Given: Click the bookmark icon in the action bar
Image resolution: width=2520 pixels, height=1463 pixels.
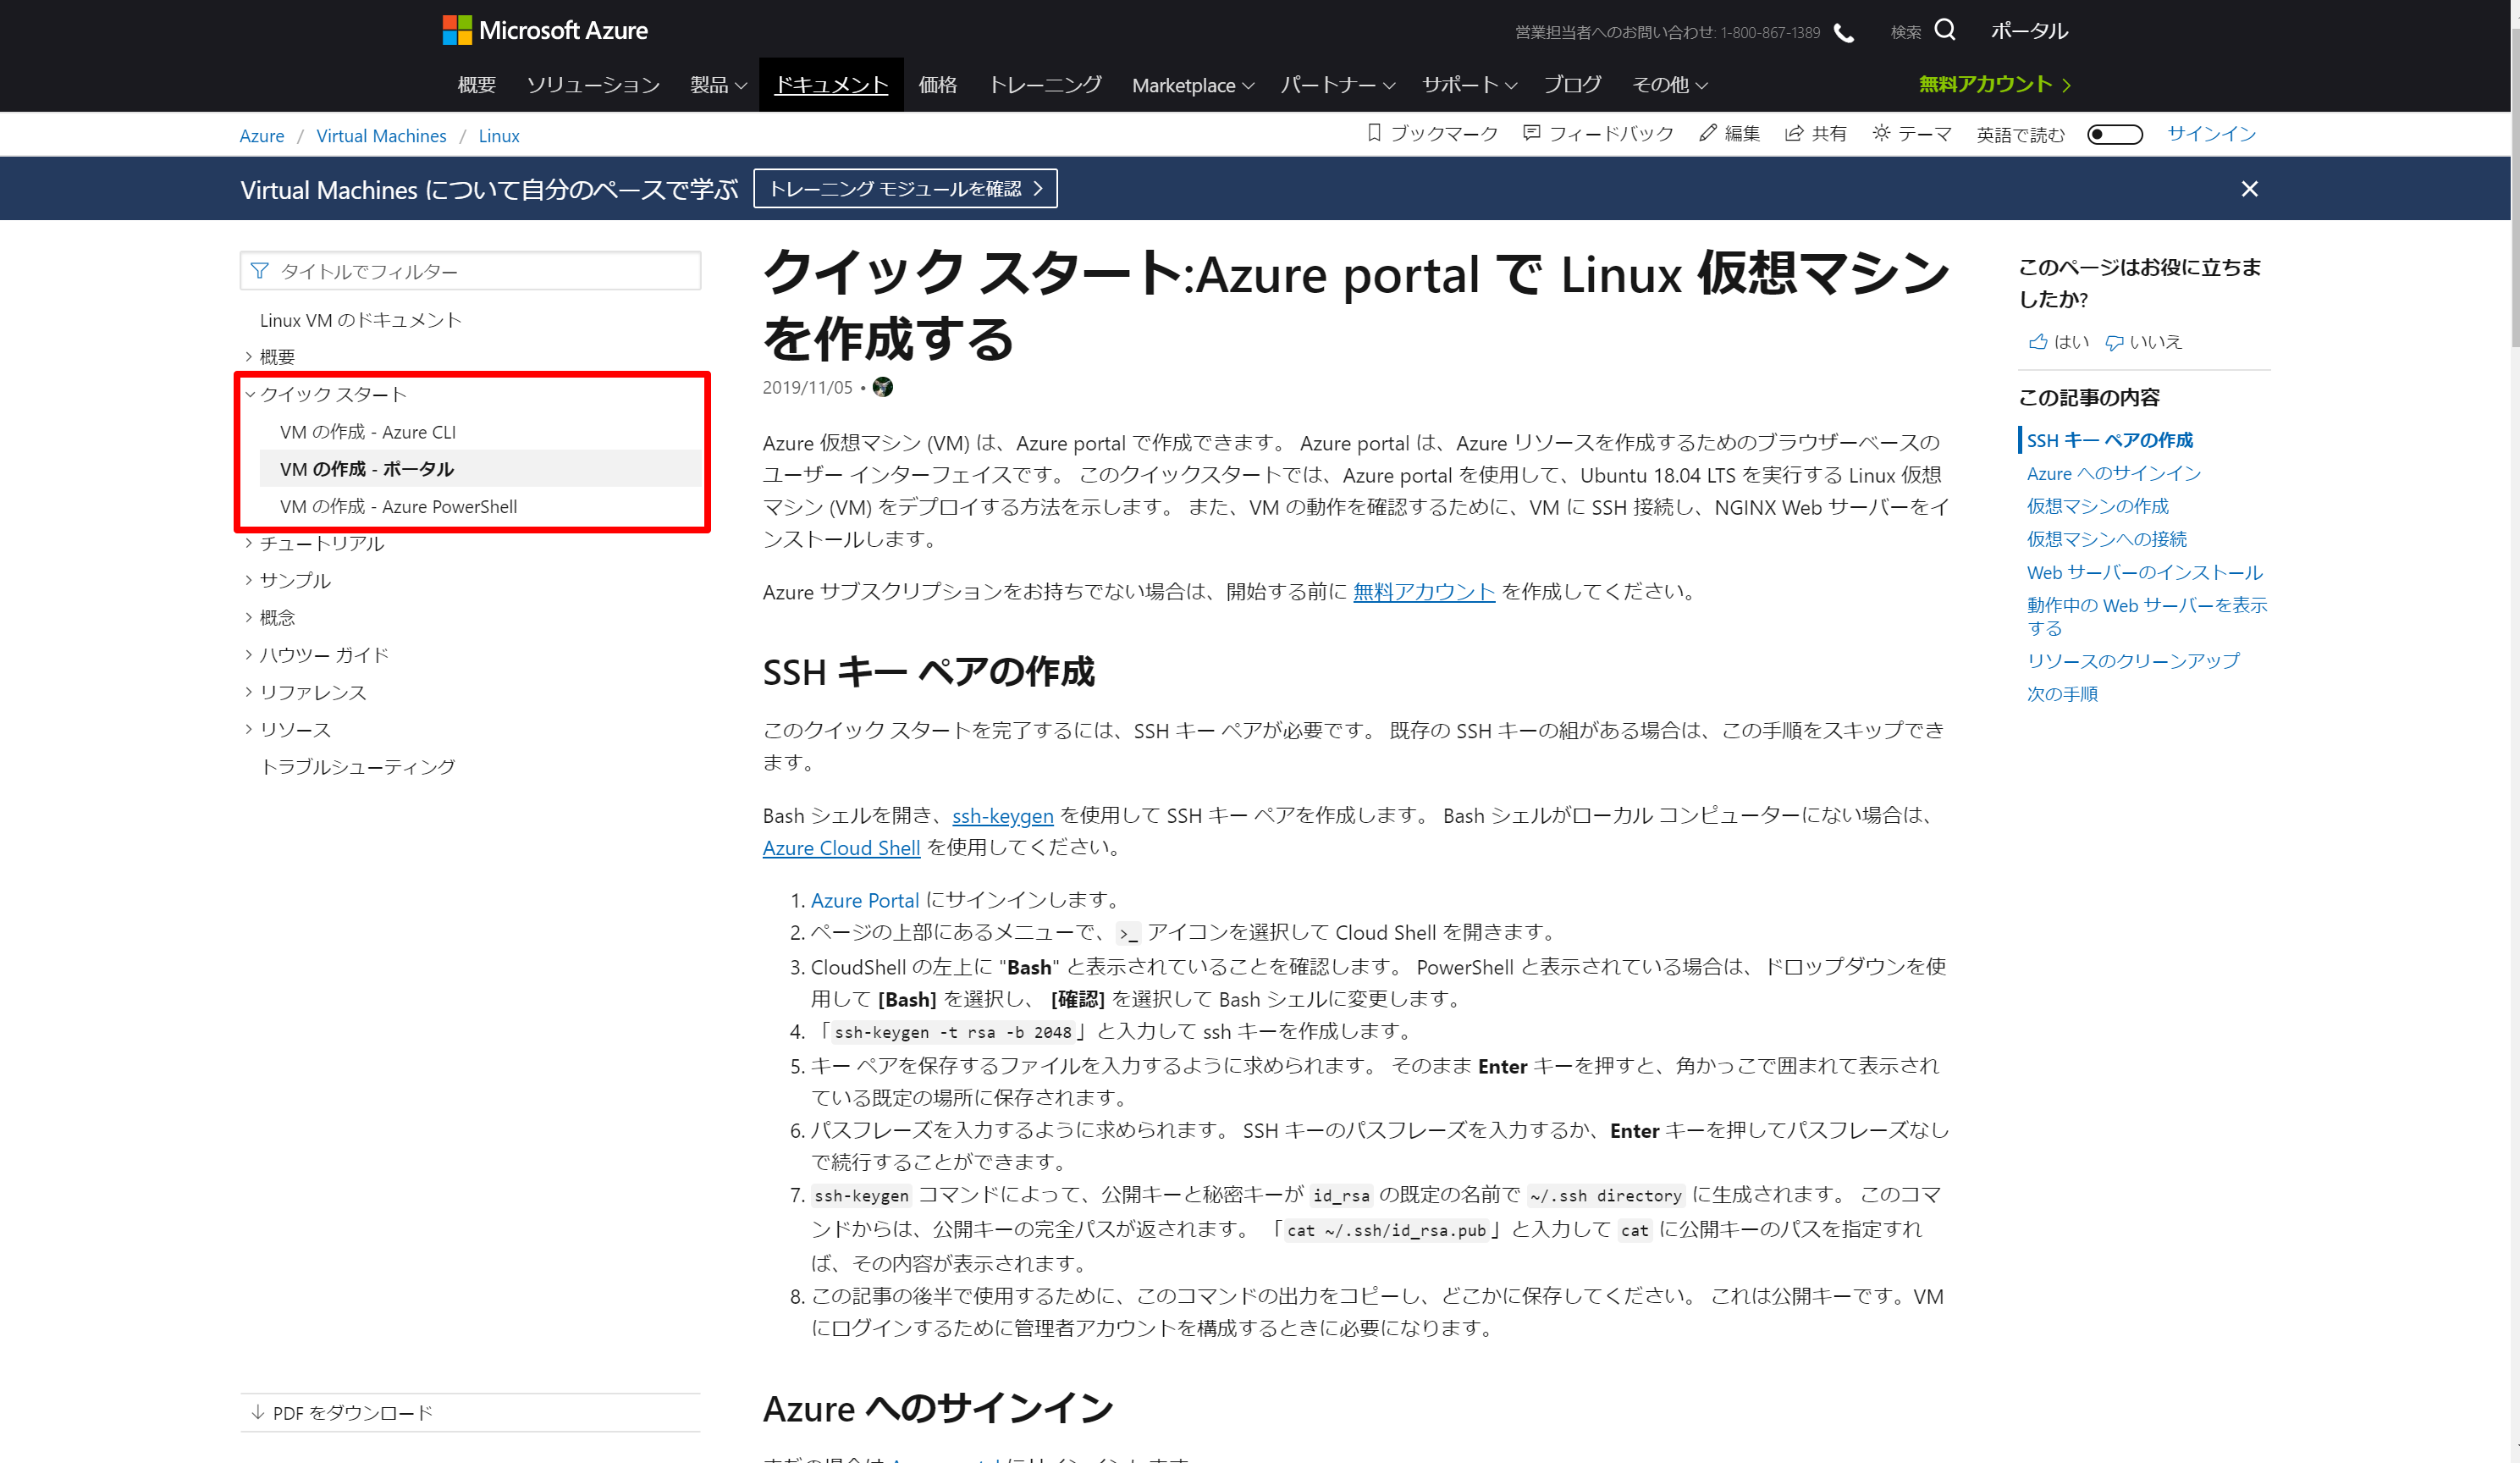Looking at the screenshot, I should click(x=1374, y=133).
